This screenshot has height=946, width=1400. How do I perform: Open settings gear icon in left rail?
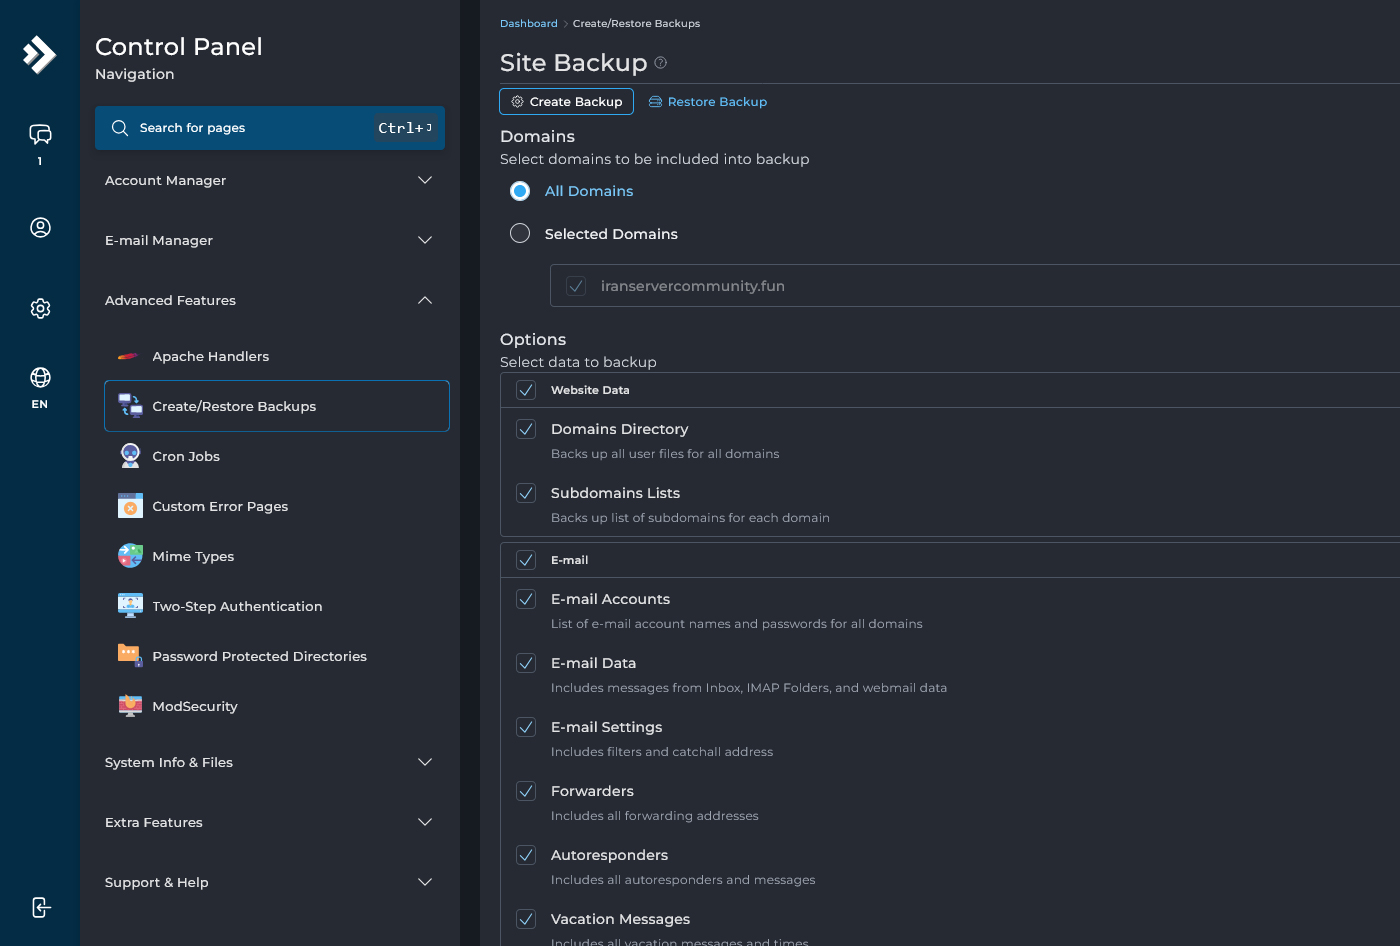click(40, 309)
